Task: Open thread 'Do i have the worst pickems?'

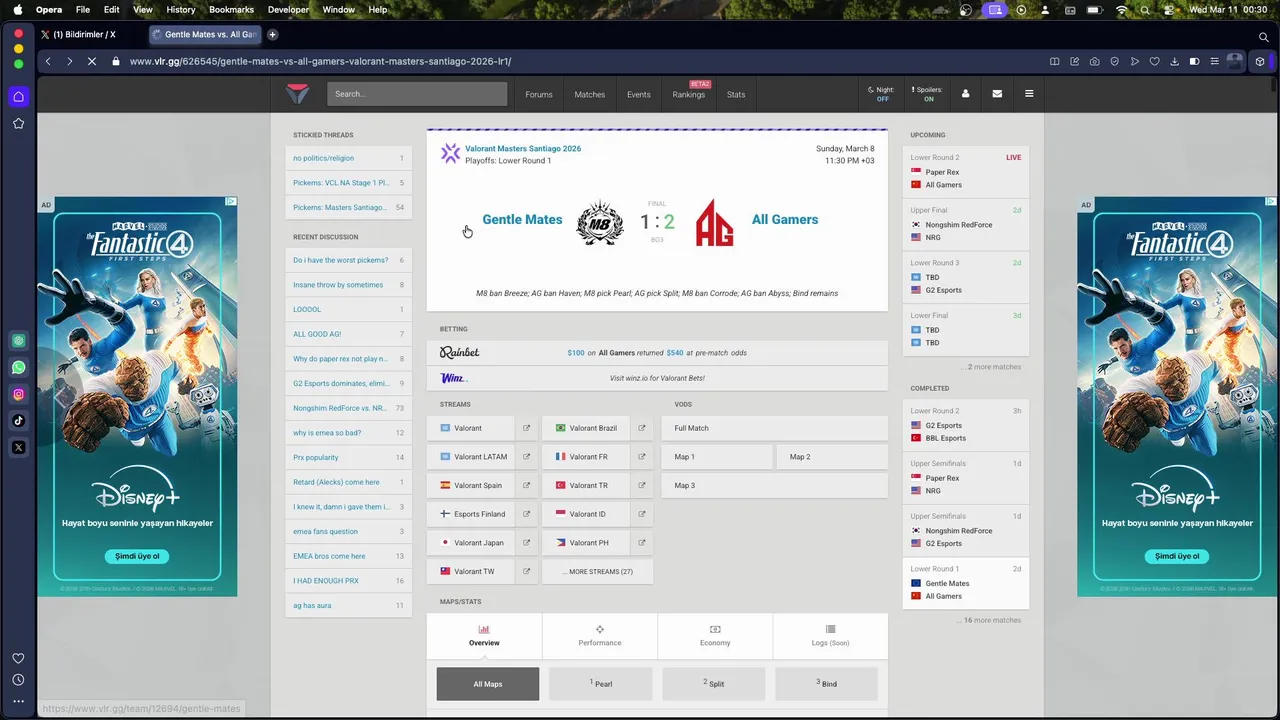Action: (x=348, y=260)
